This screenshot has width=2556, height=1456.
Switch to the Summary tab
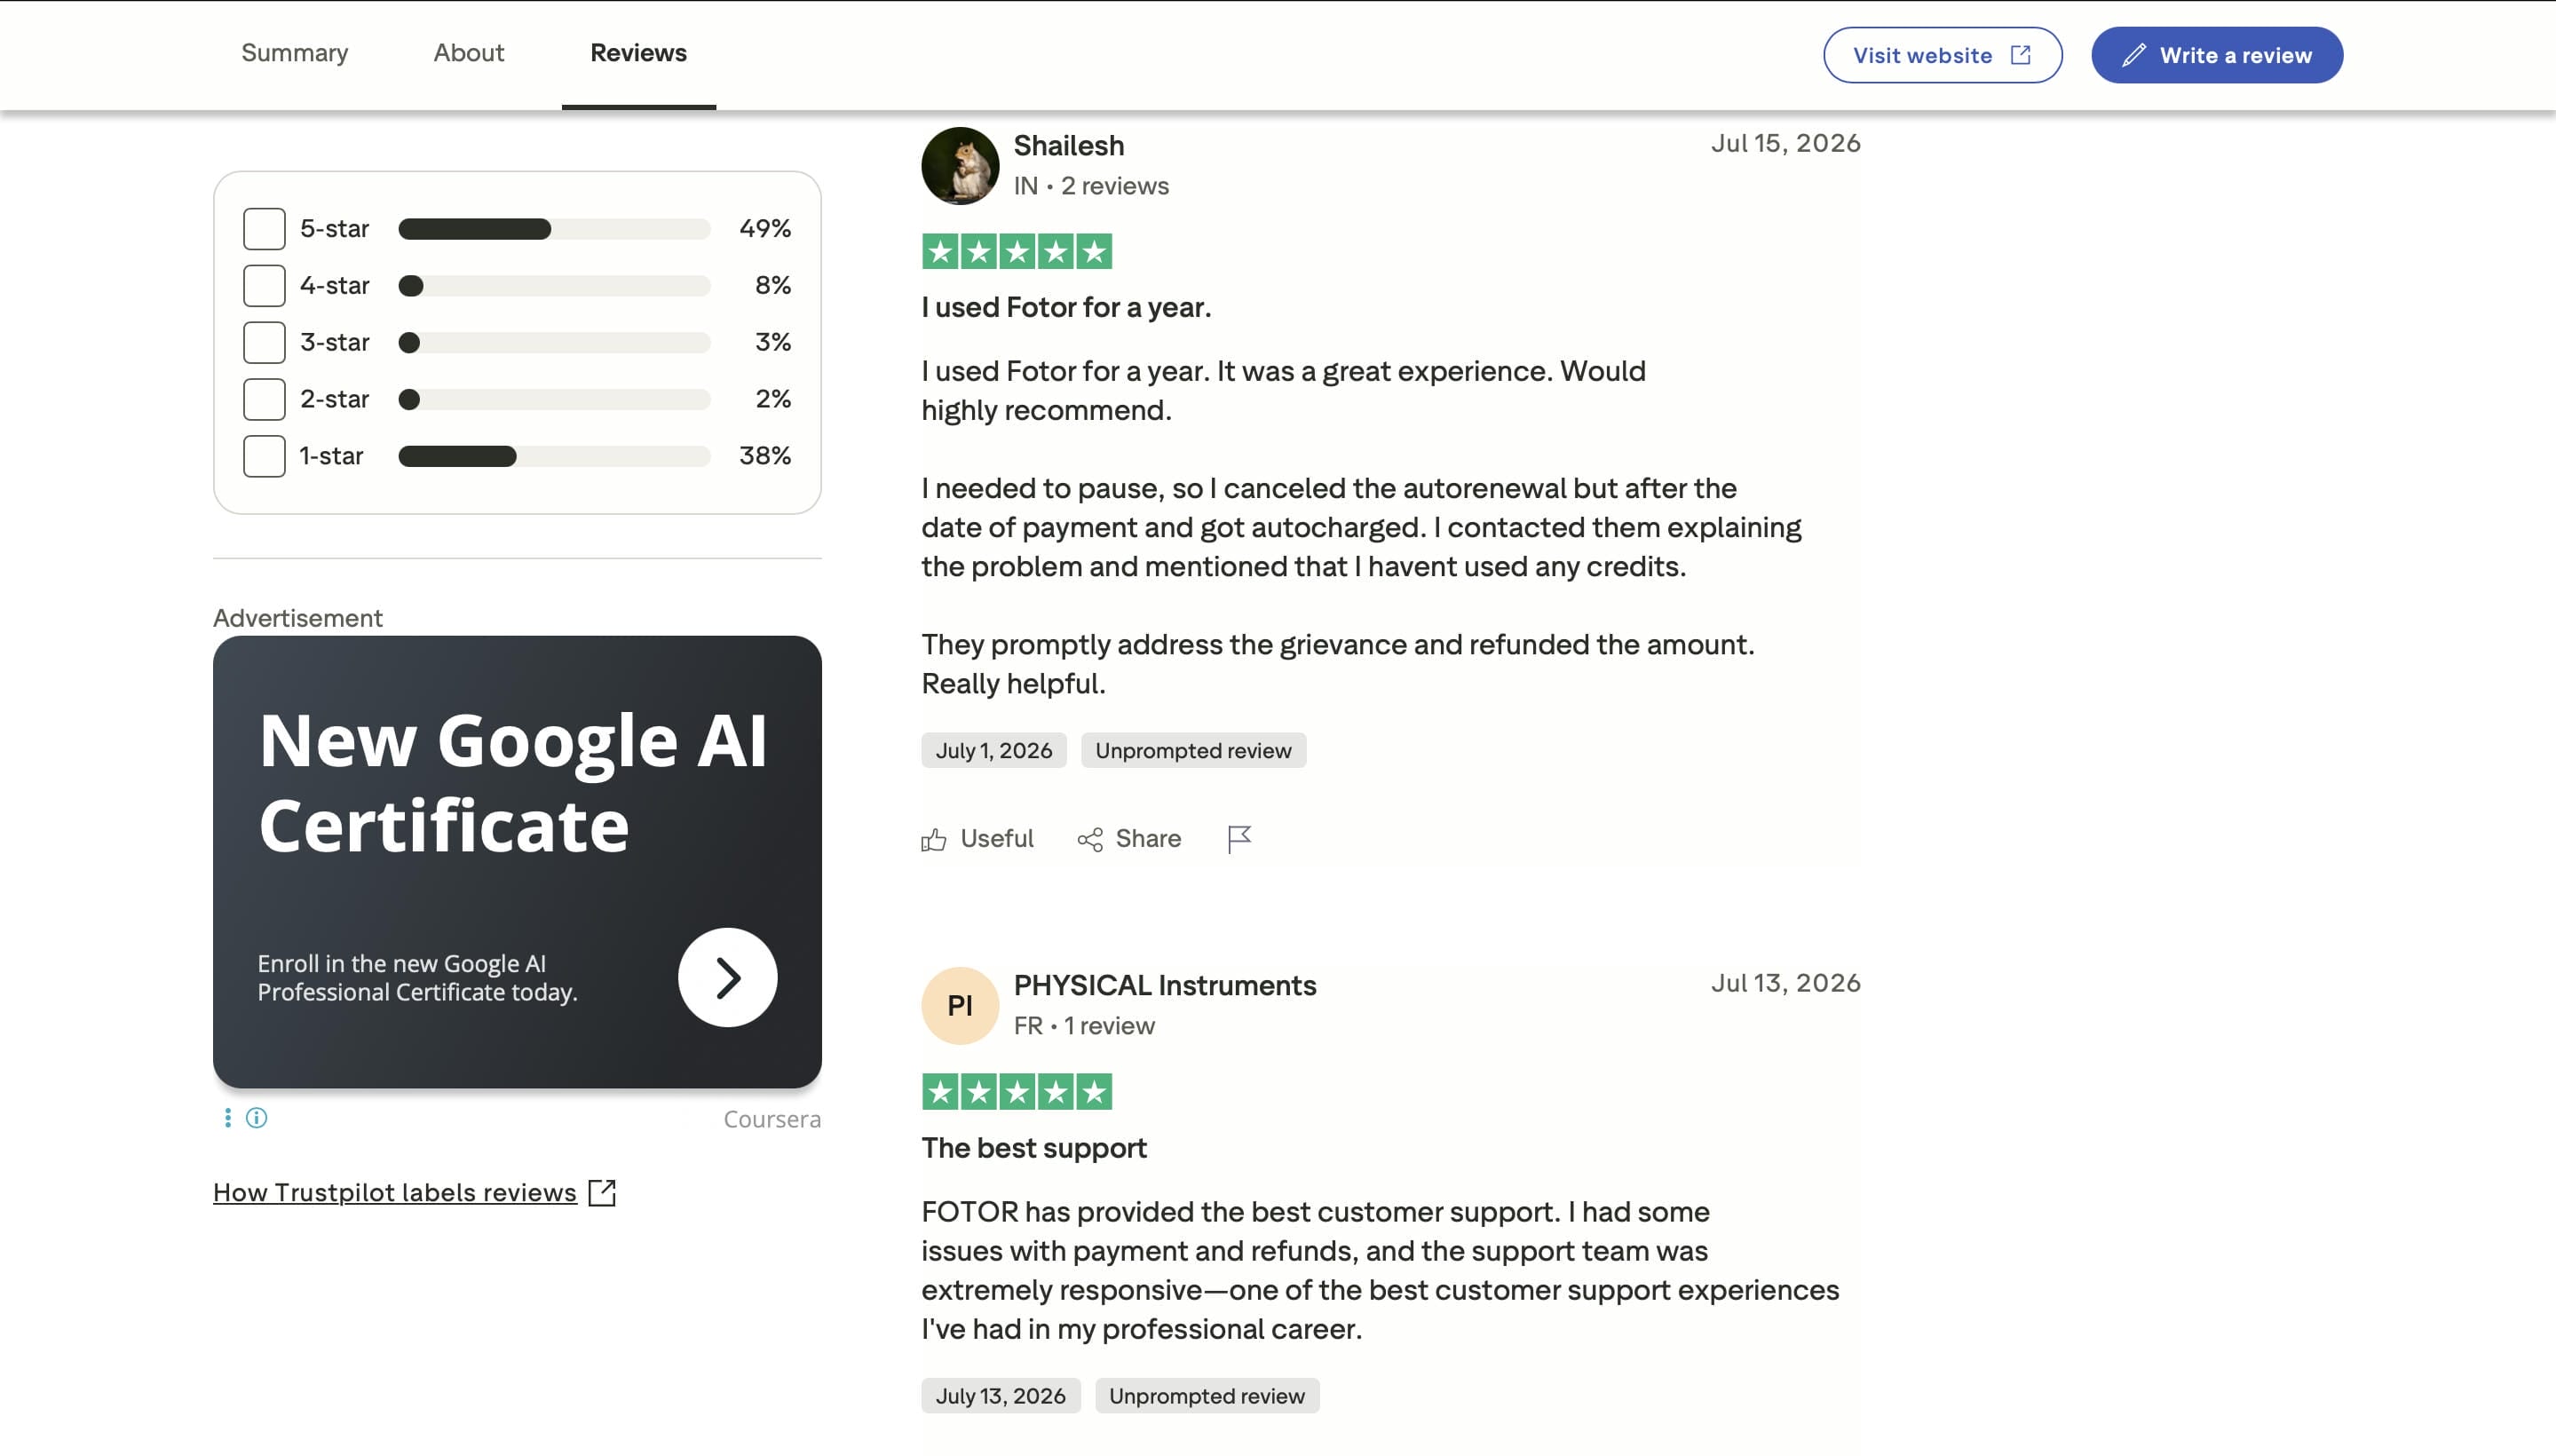295,53
